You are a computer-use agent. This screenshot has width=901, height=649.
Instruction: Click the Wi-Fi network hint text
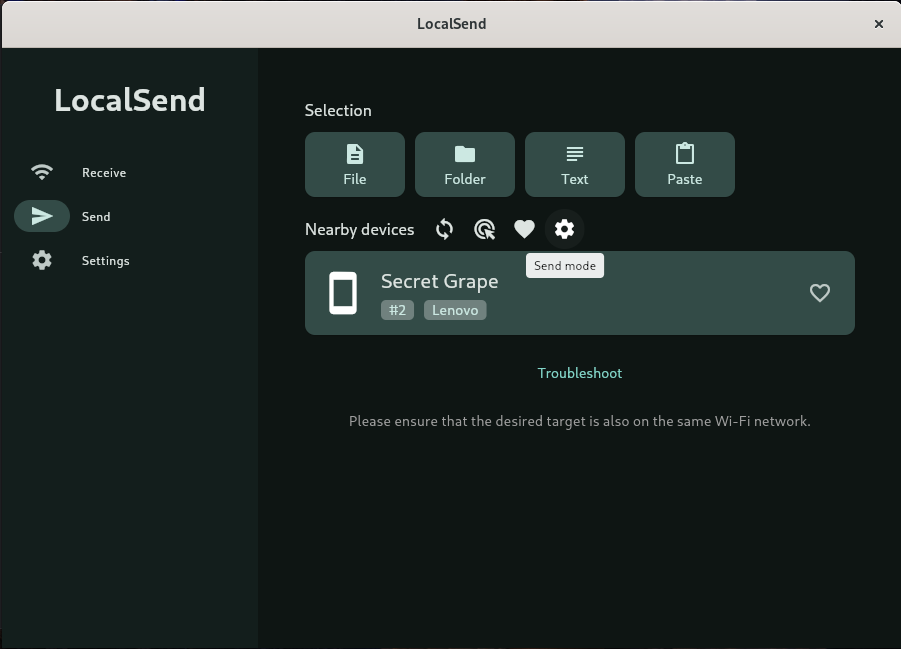coord(579,421)
